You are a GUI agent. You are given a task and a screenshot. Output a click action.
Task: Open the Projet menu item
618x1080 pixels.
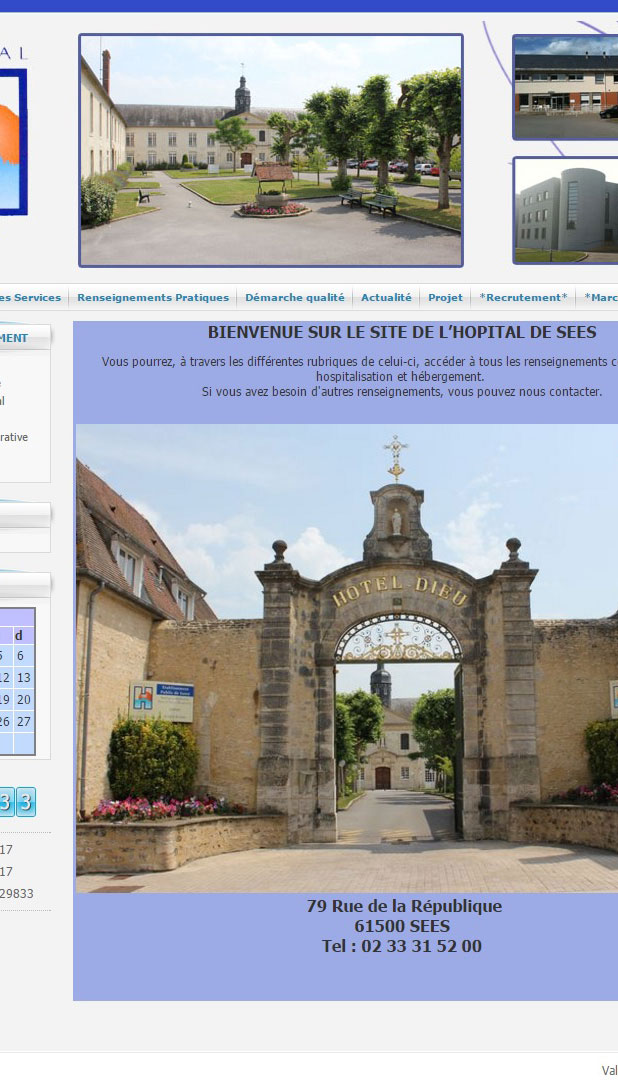pos(445,297)
